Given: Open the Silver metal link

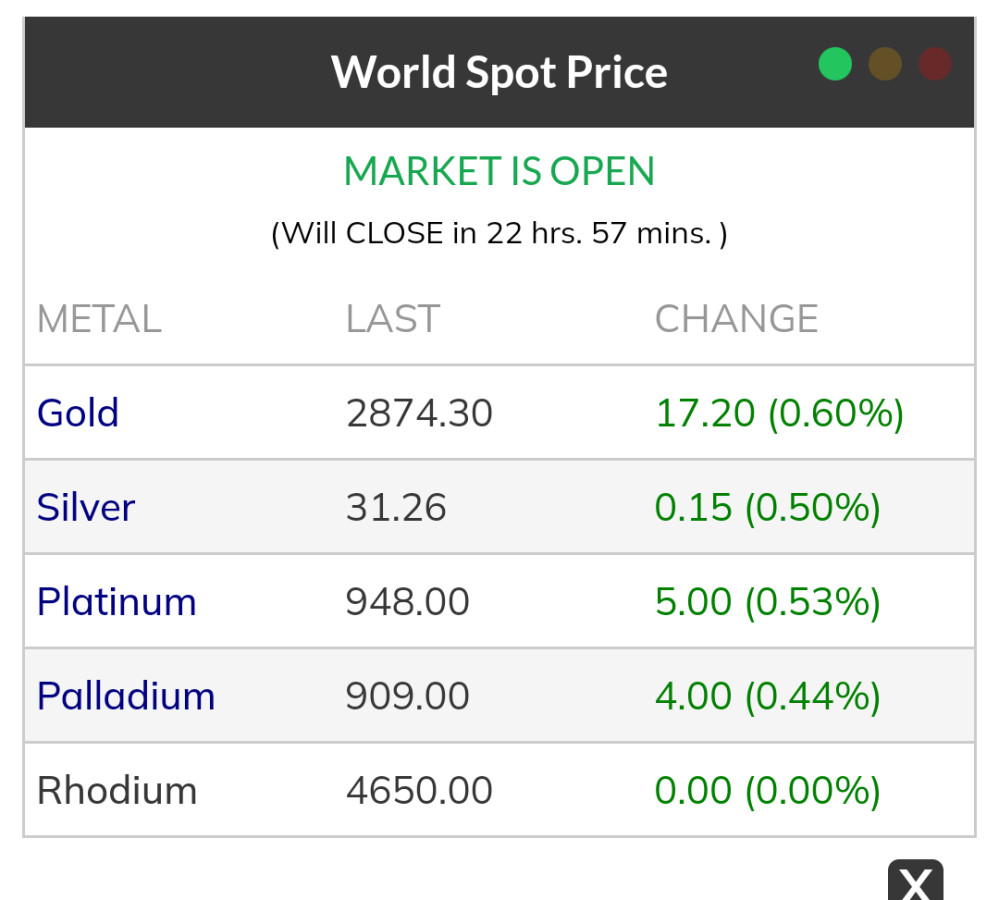Looking at the screenshot, I should coord(86,507).
